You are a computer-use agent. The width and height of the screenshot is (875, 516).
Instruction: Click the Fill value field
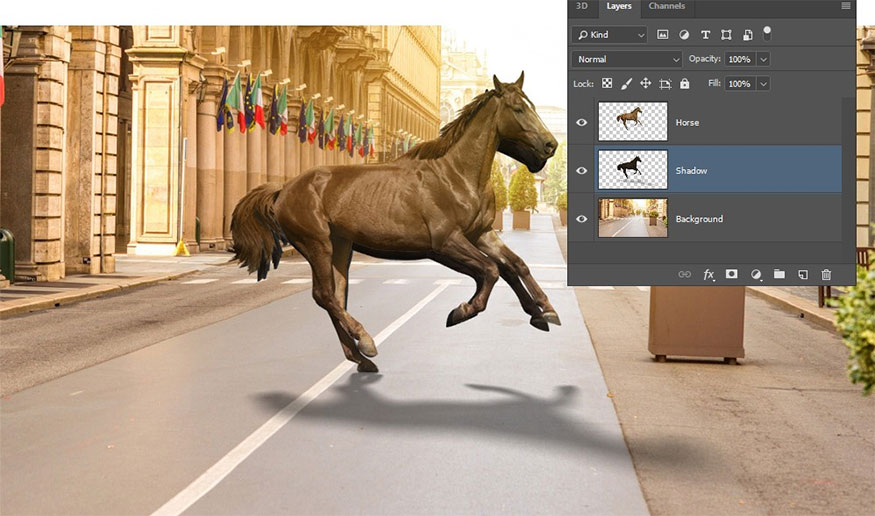pos(740,84)
